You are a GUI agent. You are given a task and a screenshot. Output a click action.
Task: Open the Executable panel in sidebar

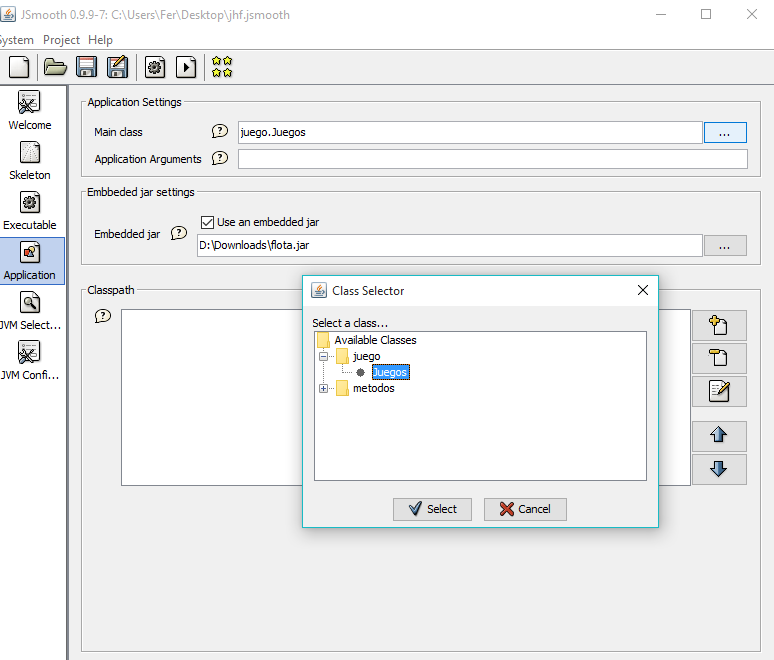click(30, 211)
